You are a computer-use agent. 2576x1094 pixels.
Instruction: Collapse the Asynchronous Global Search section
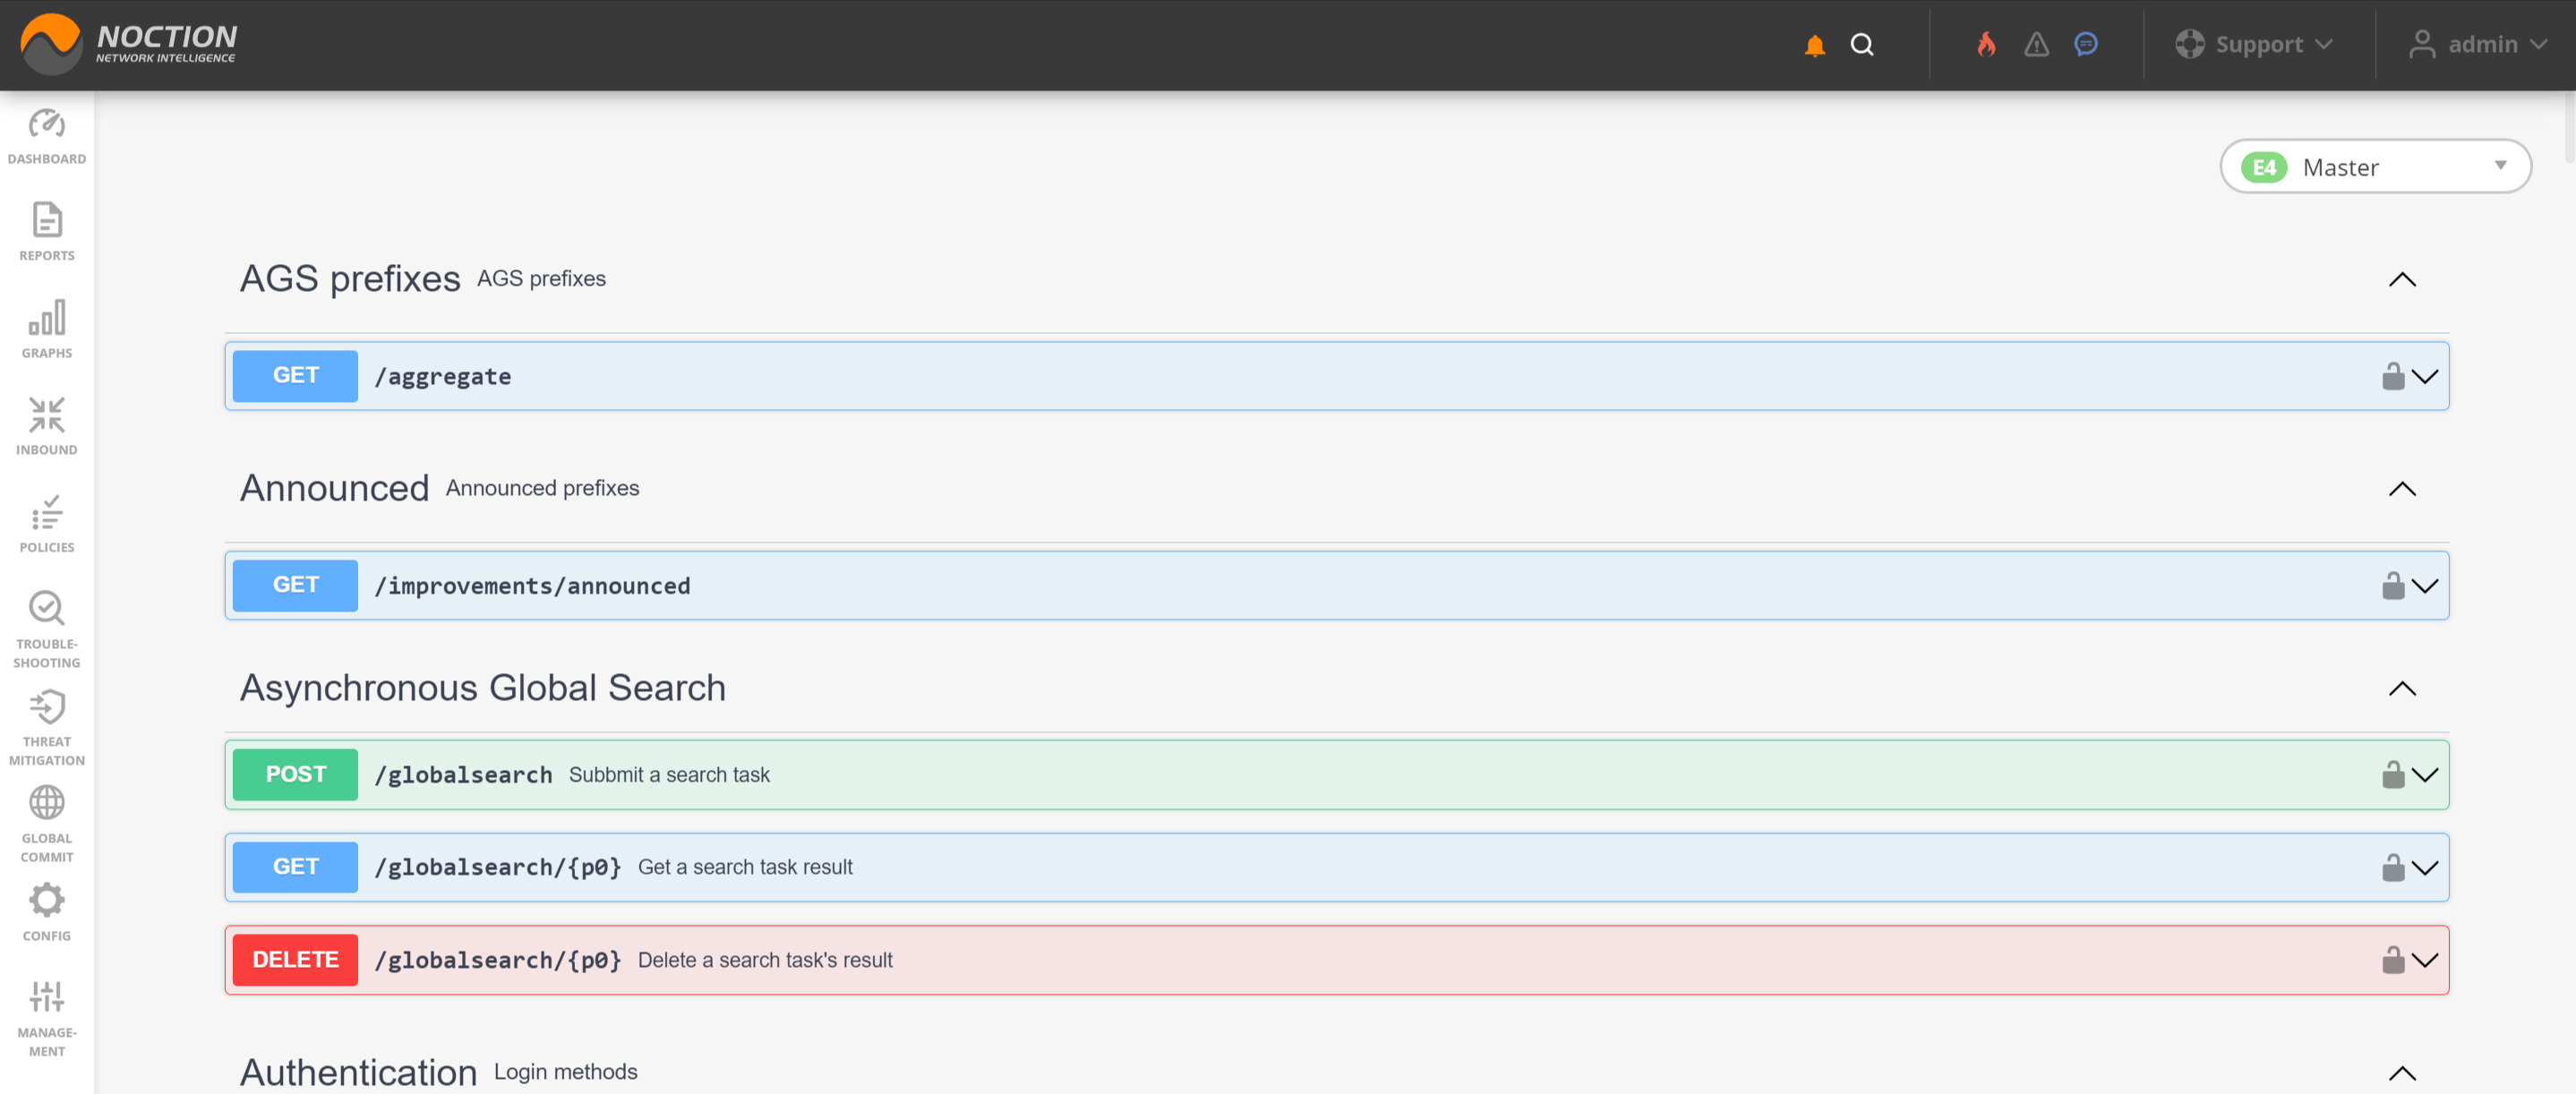2401,689
